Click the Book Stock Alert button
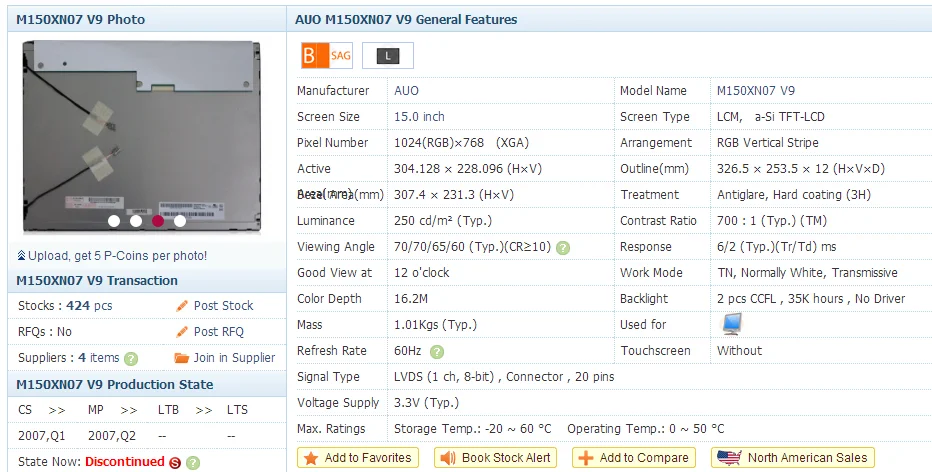932x472 pixels. coord(495,458)
